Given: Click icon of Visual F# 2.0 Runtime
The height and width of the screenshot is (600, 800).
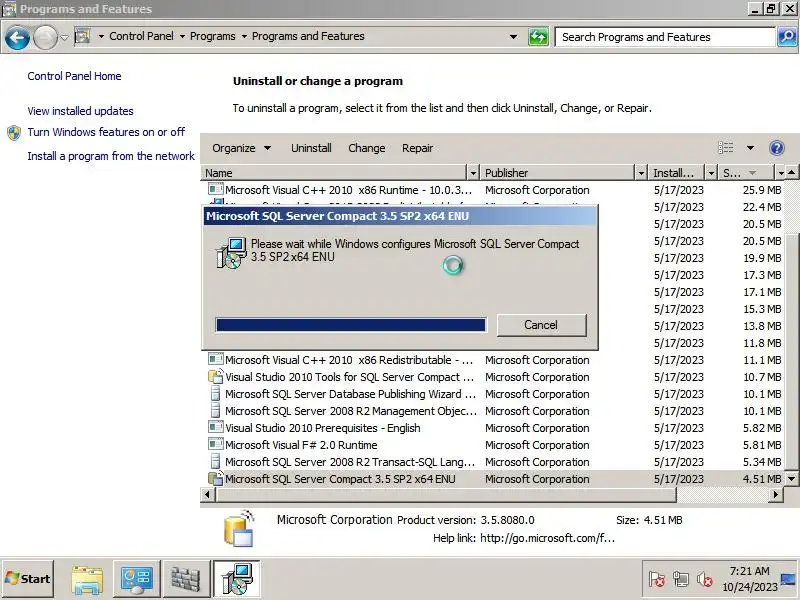Looking at the screenshot, I should point(216,444).
